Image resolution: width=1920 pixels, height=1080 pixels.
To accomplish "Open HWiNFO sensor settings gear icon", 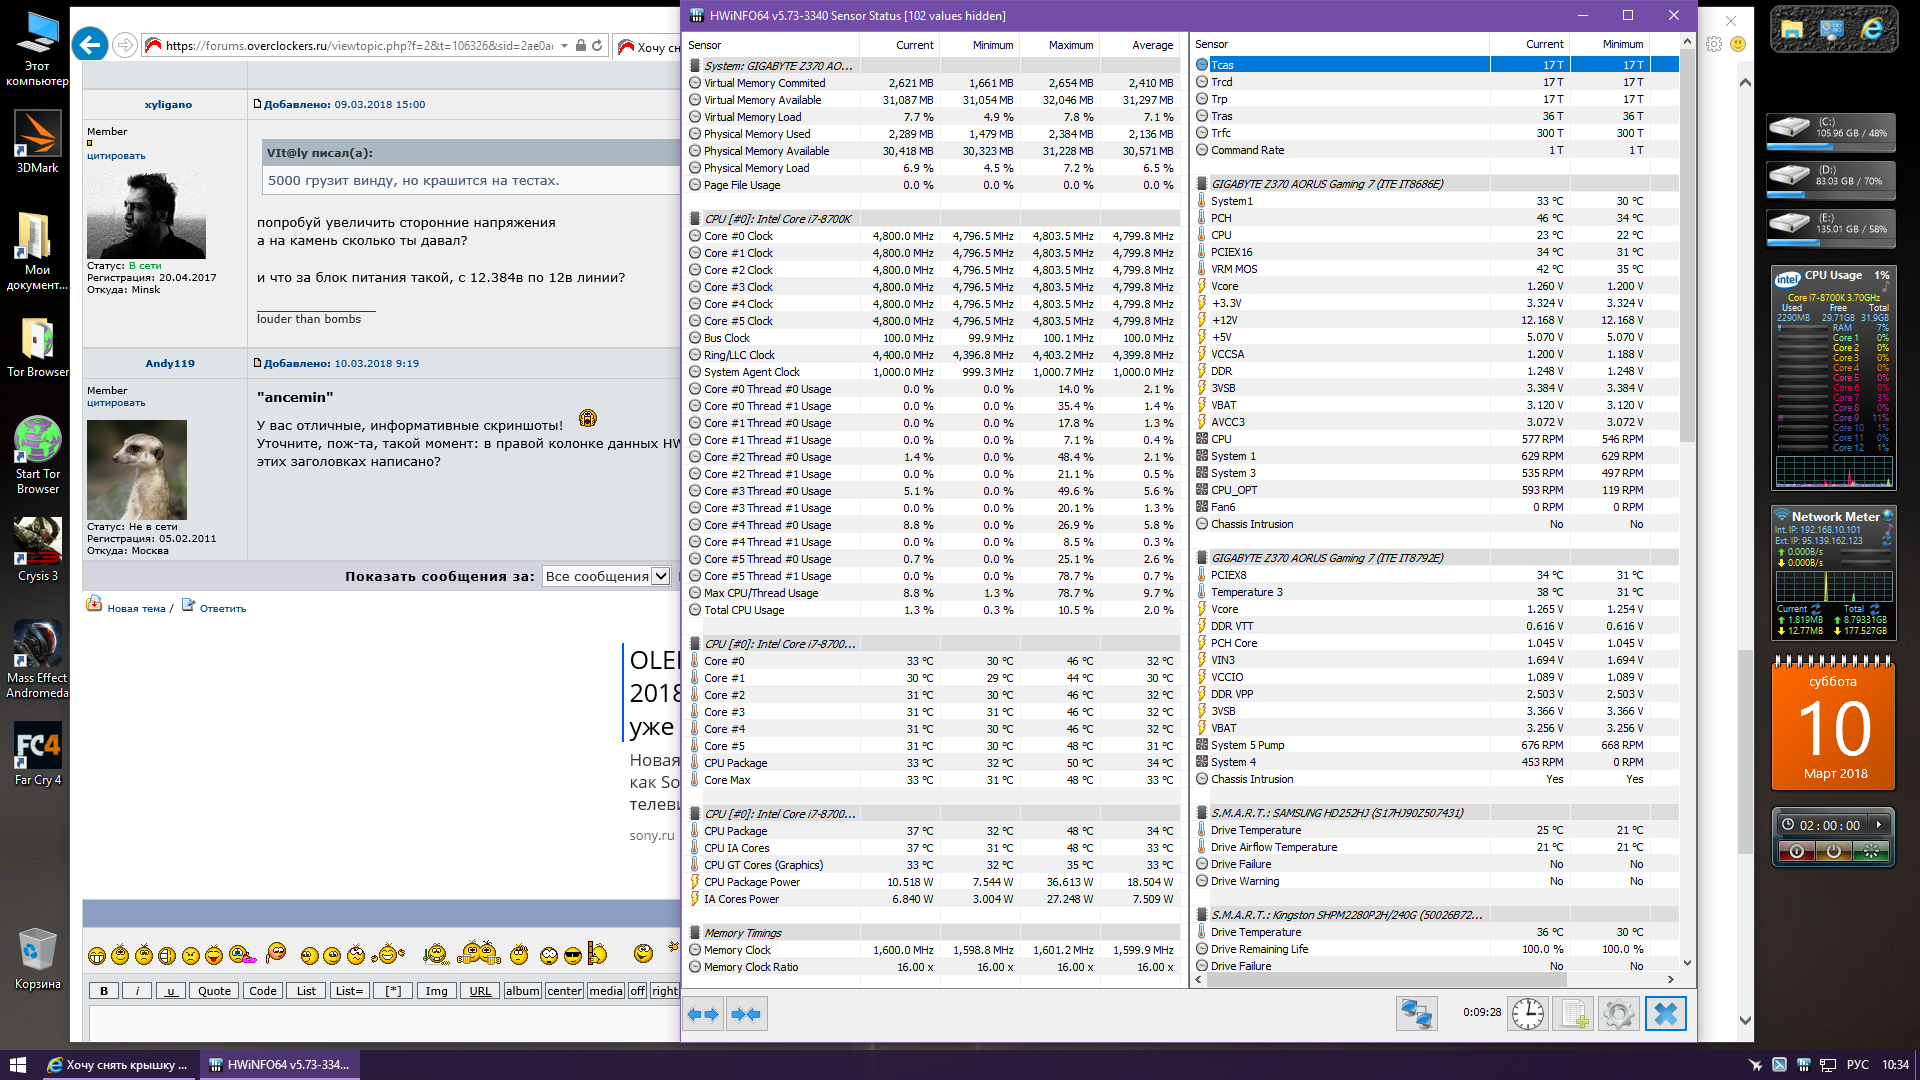I will [x=1618, y=1013].
